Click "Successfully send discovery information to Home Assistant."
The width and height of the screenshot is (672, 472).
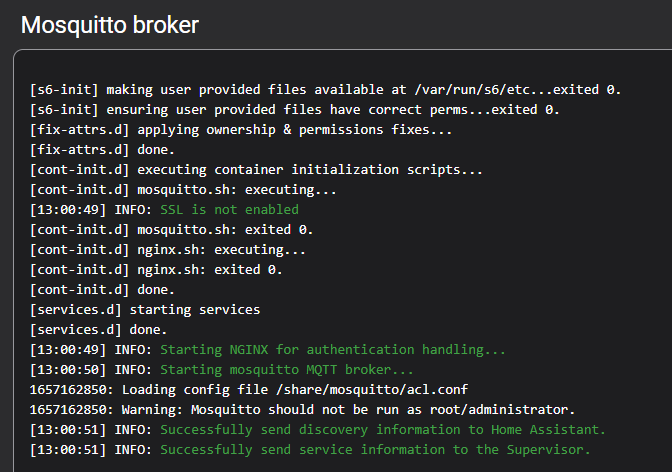(383, 430)
